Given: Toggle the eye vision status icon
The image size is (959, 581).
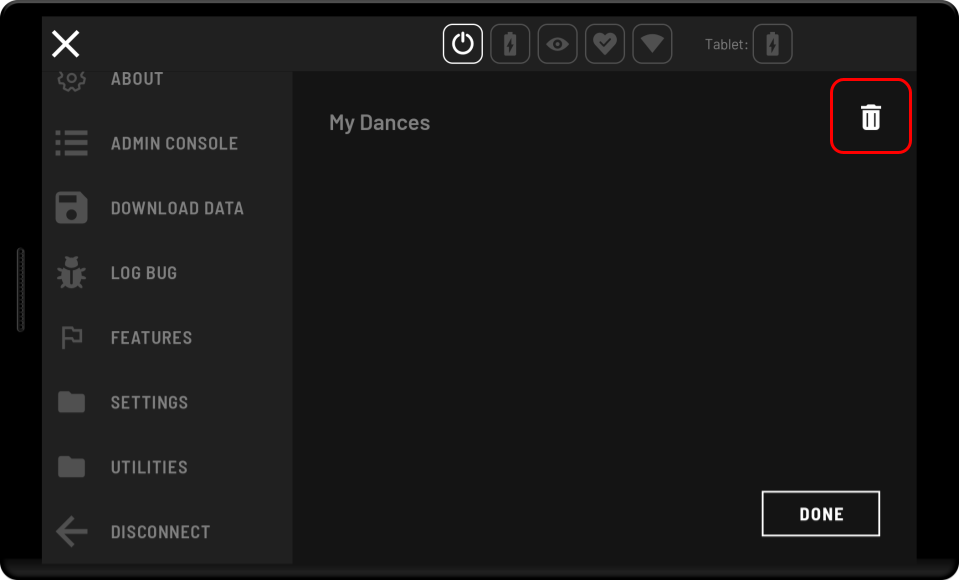Looking at the screenshot, I should [x=557, y=44].
